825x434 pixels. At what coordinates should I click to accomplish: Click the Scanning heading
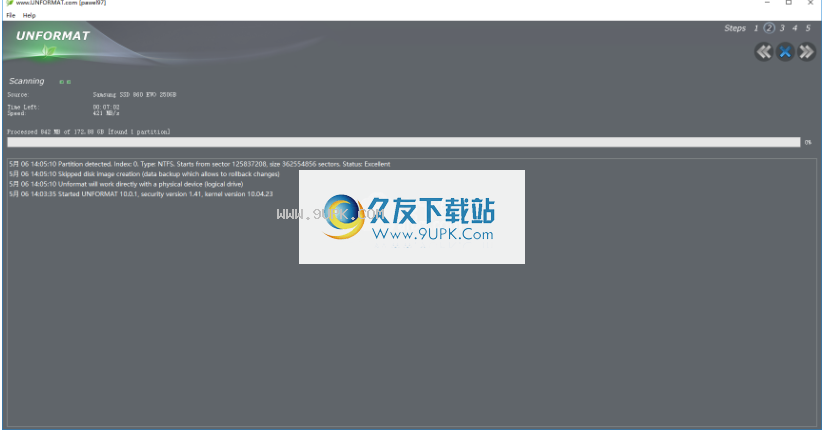pos(26,81)
